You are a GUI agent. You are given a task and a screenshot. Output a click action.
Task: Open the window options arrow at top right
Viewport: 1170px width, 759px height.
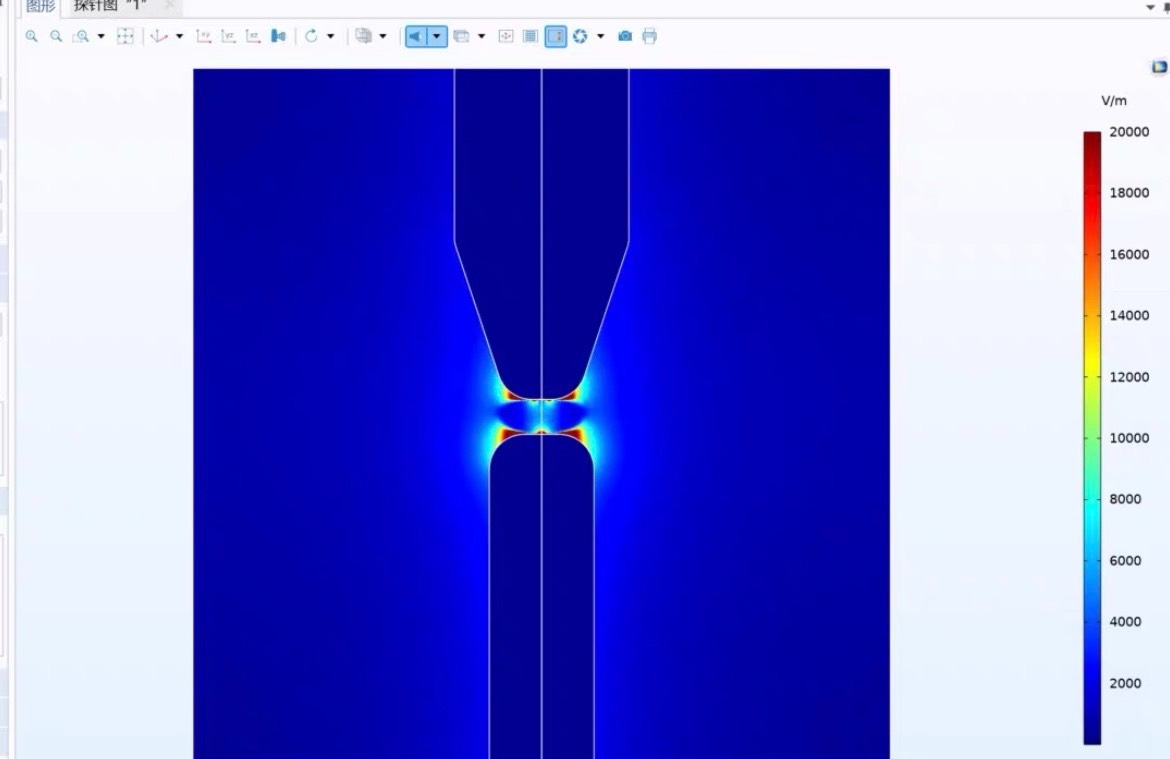(1150, 7)
